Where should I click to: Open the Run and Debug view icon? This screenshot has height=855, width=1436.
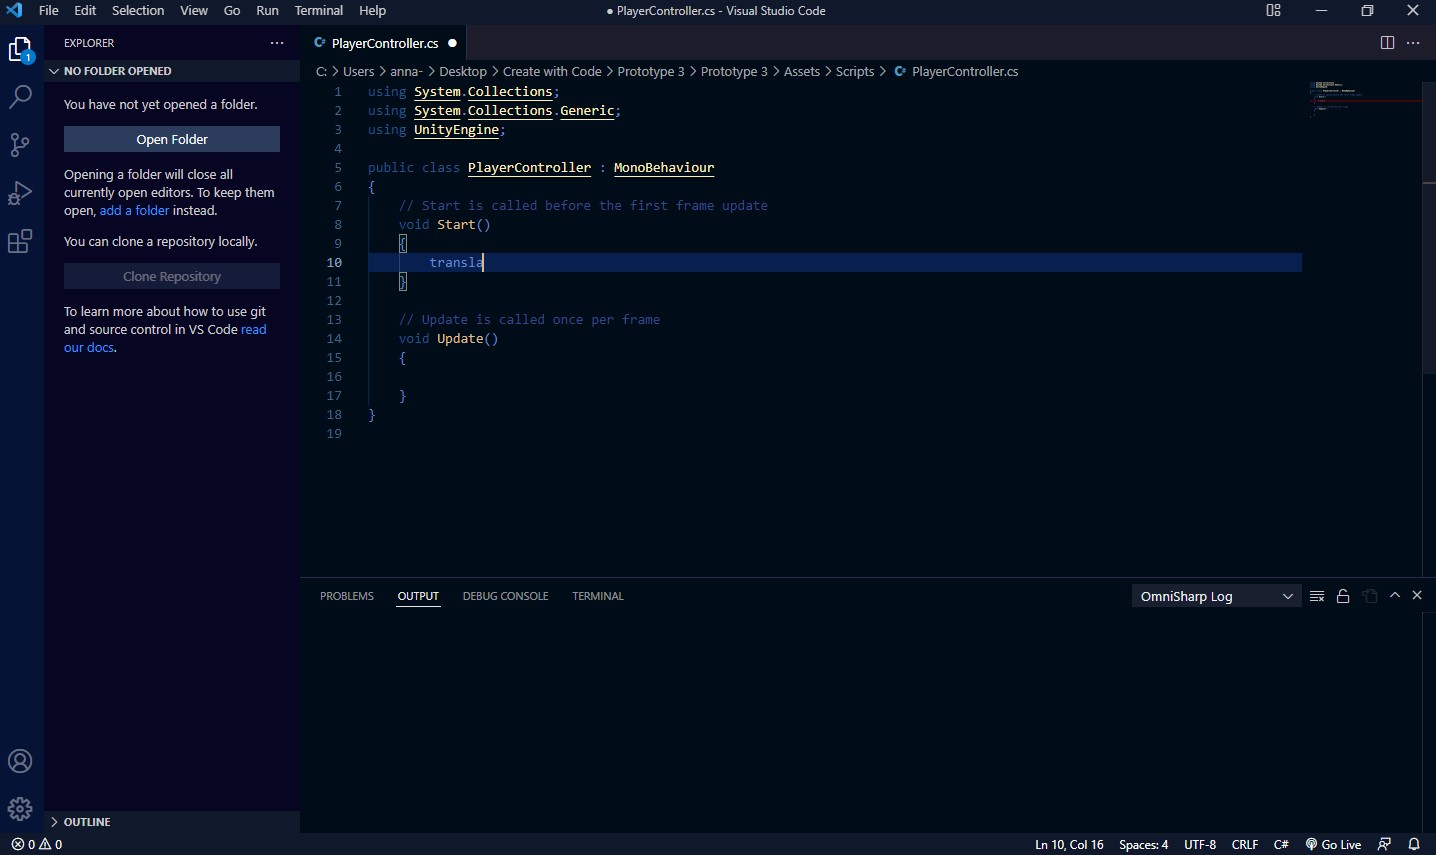[21, 193]
